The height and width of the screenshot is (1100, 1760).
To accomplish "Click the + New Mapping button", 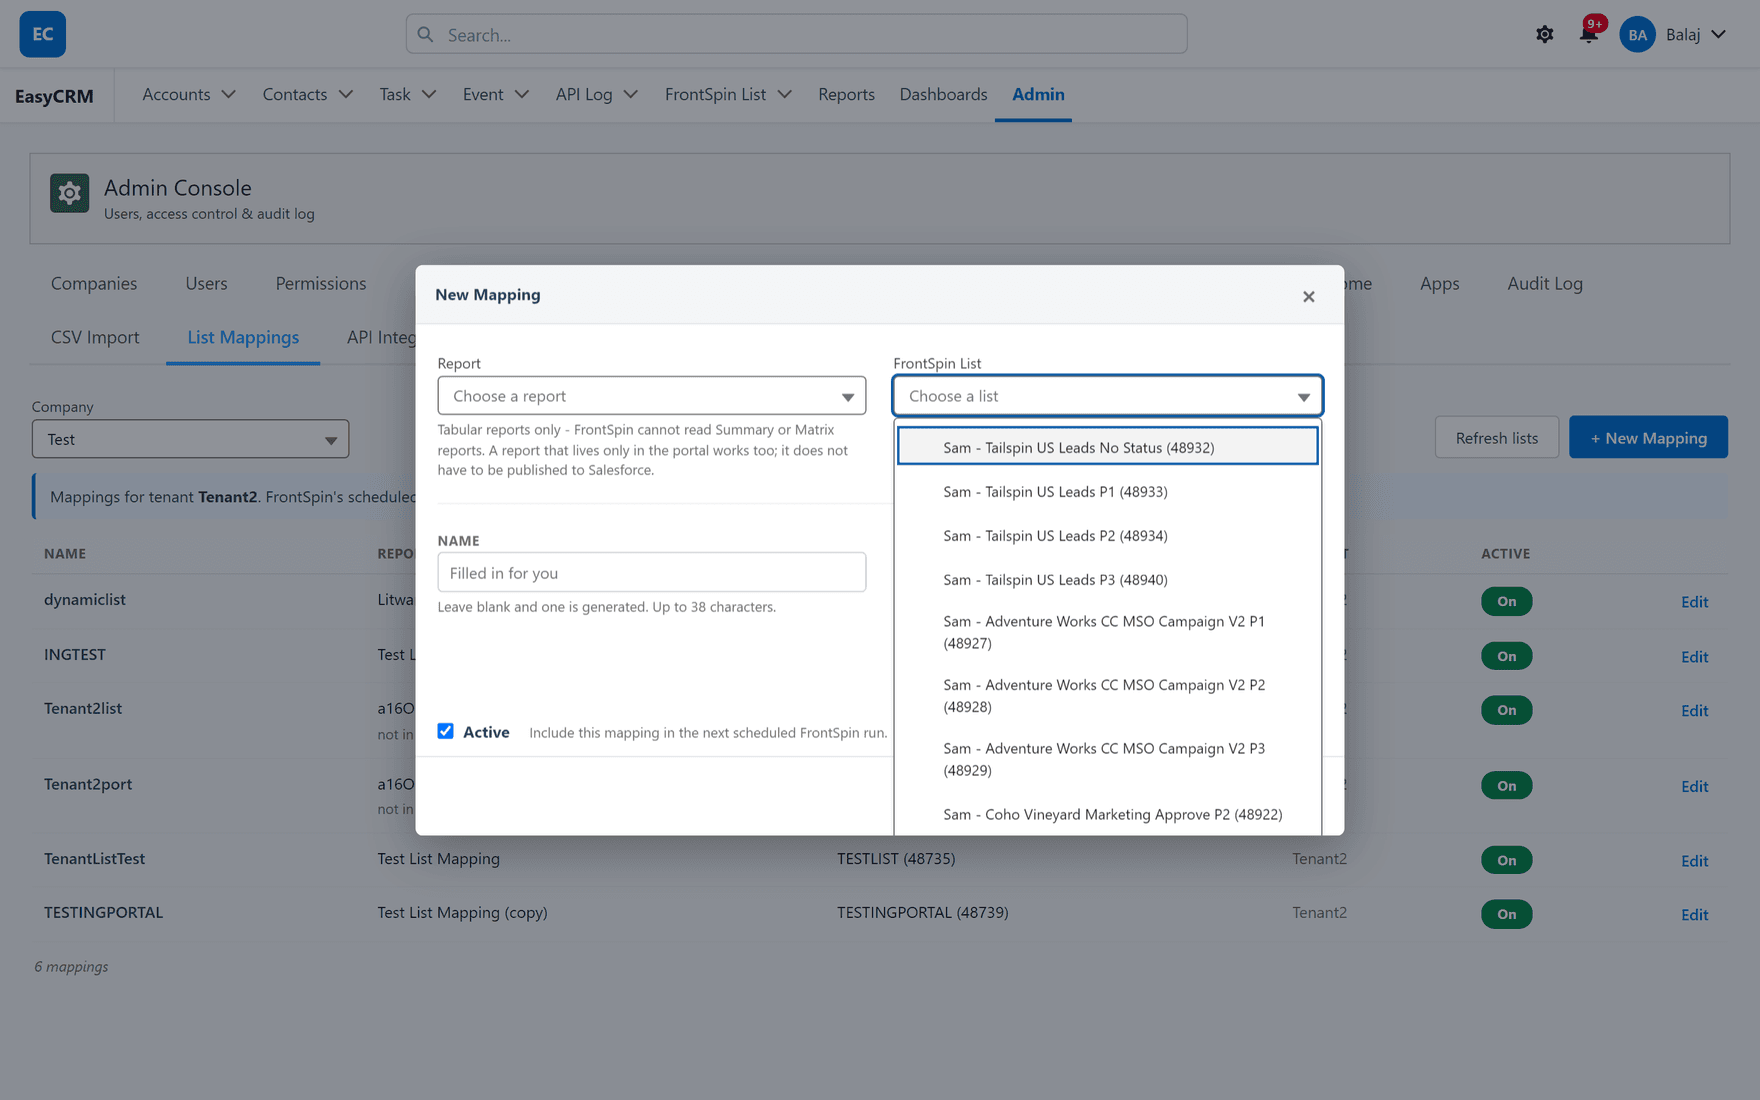I will tap(1648, 437).
